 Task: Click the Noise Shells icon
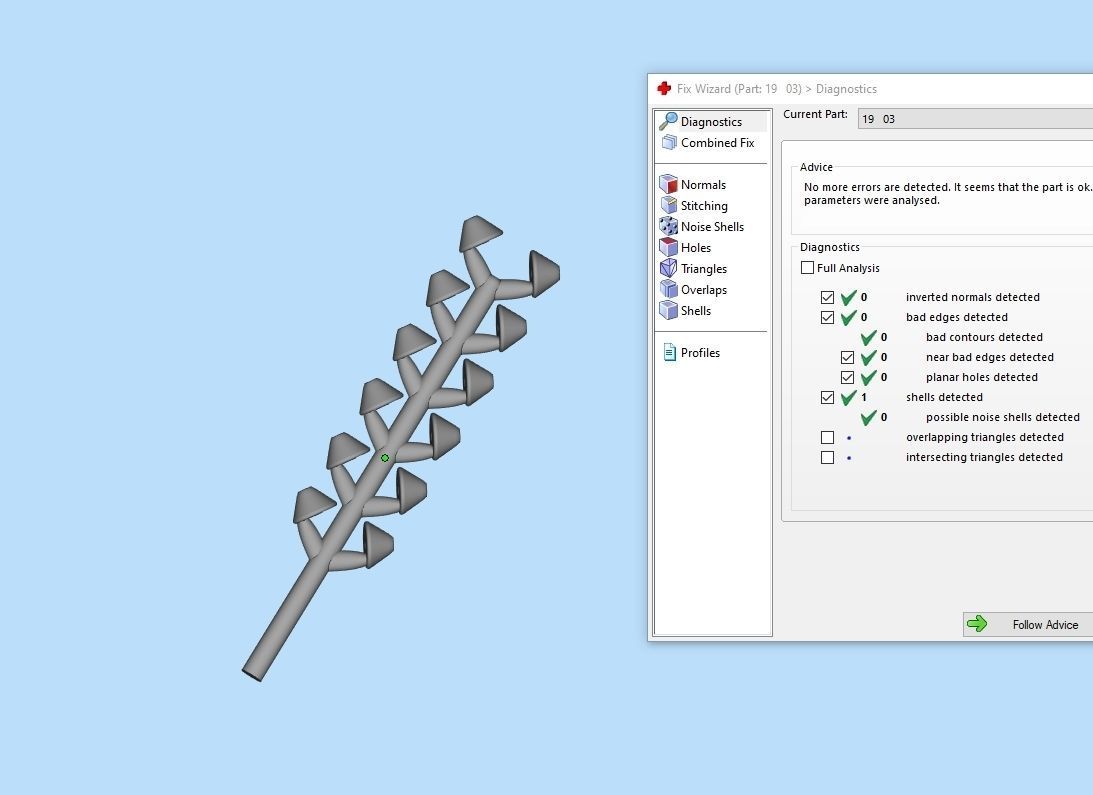668,226
